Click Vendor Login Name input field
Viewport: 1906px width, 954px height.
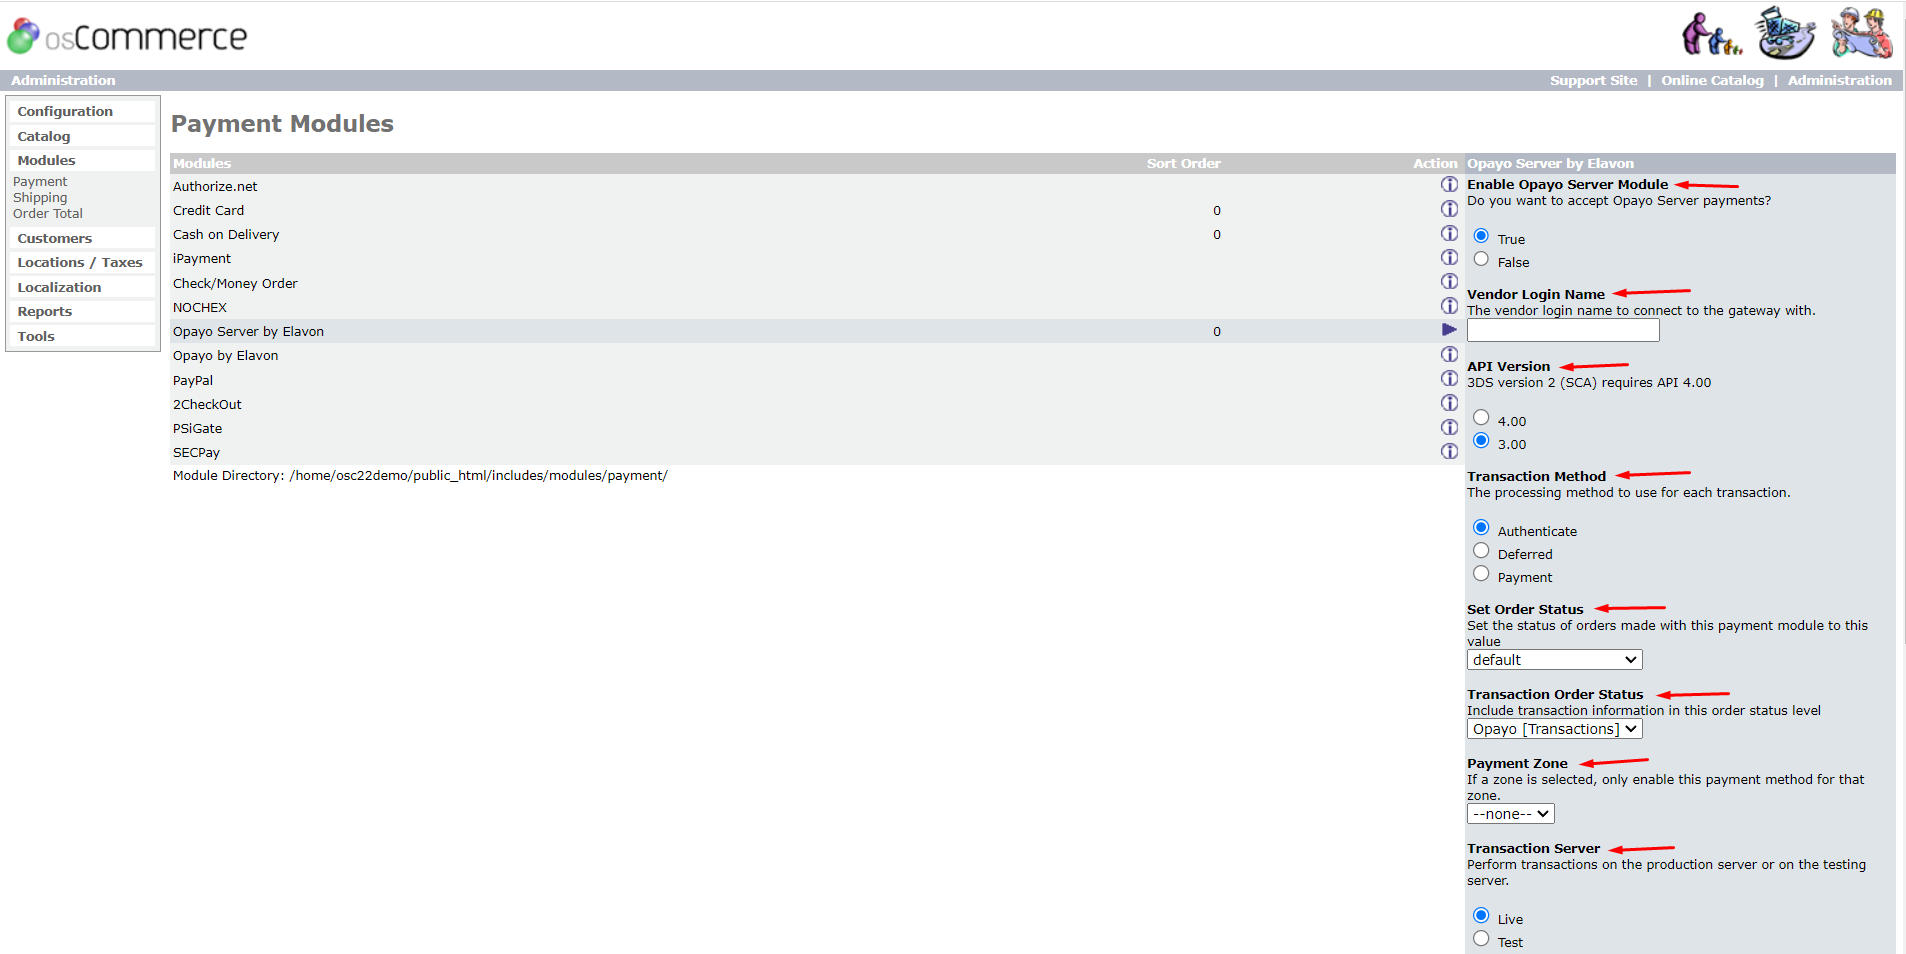pos(1563,330)
